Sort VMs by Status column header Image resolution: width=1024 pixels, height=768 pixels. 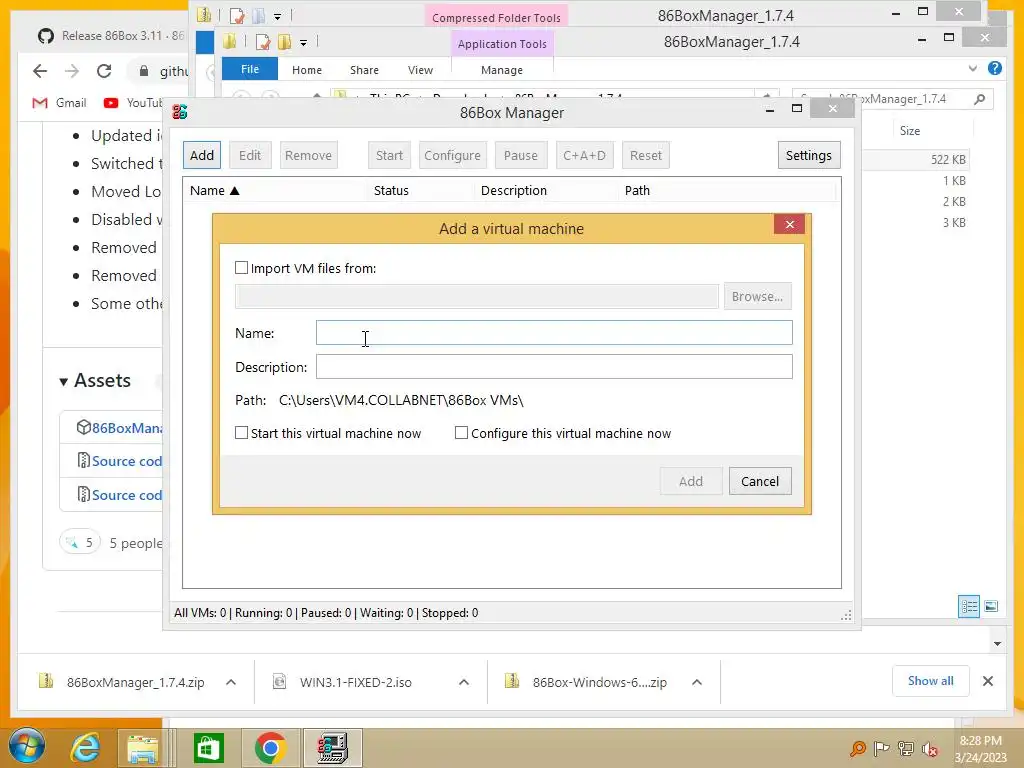click(420, 191)
